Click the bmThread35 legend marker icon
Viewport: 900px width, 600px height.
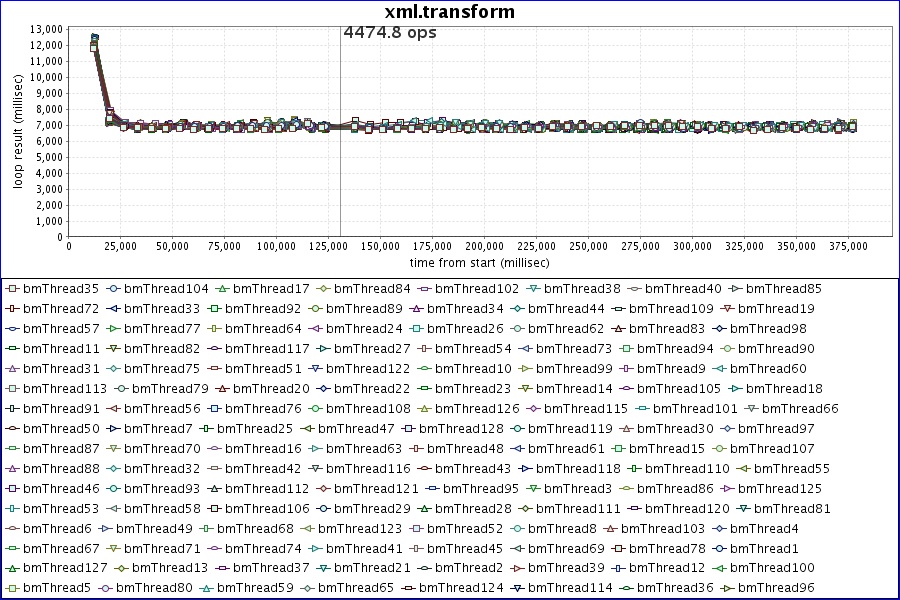pos(13,289)
